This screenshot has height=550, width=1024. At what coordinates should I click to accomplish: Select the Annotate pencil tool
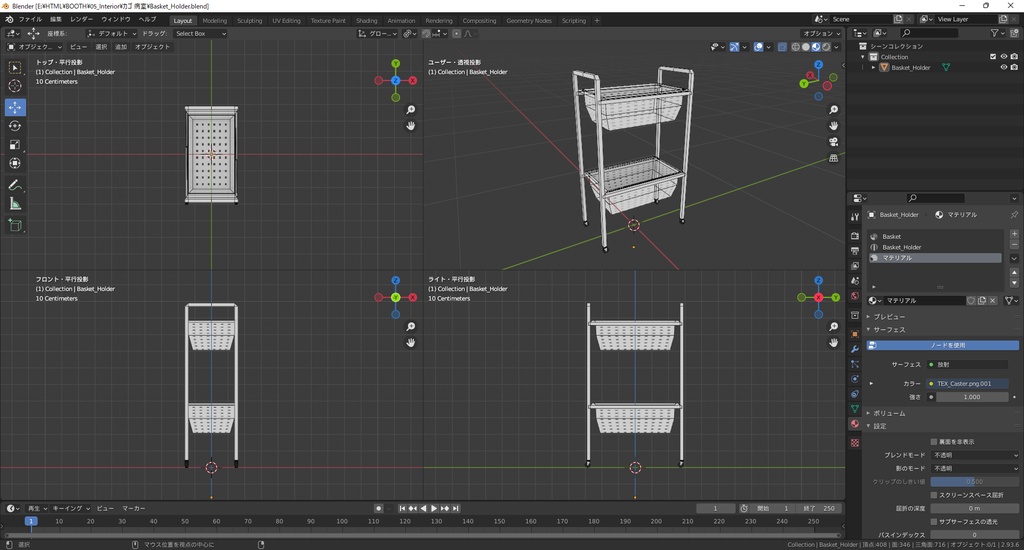pyautogui.click(x=15, y=185)
